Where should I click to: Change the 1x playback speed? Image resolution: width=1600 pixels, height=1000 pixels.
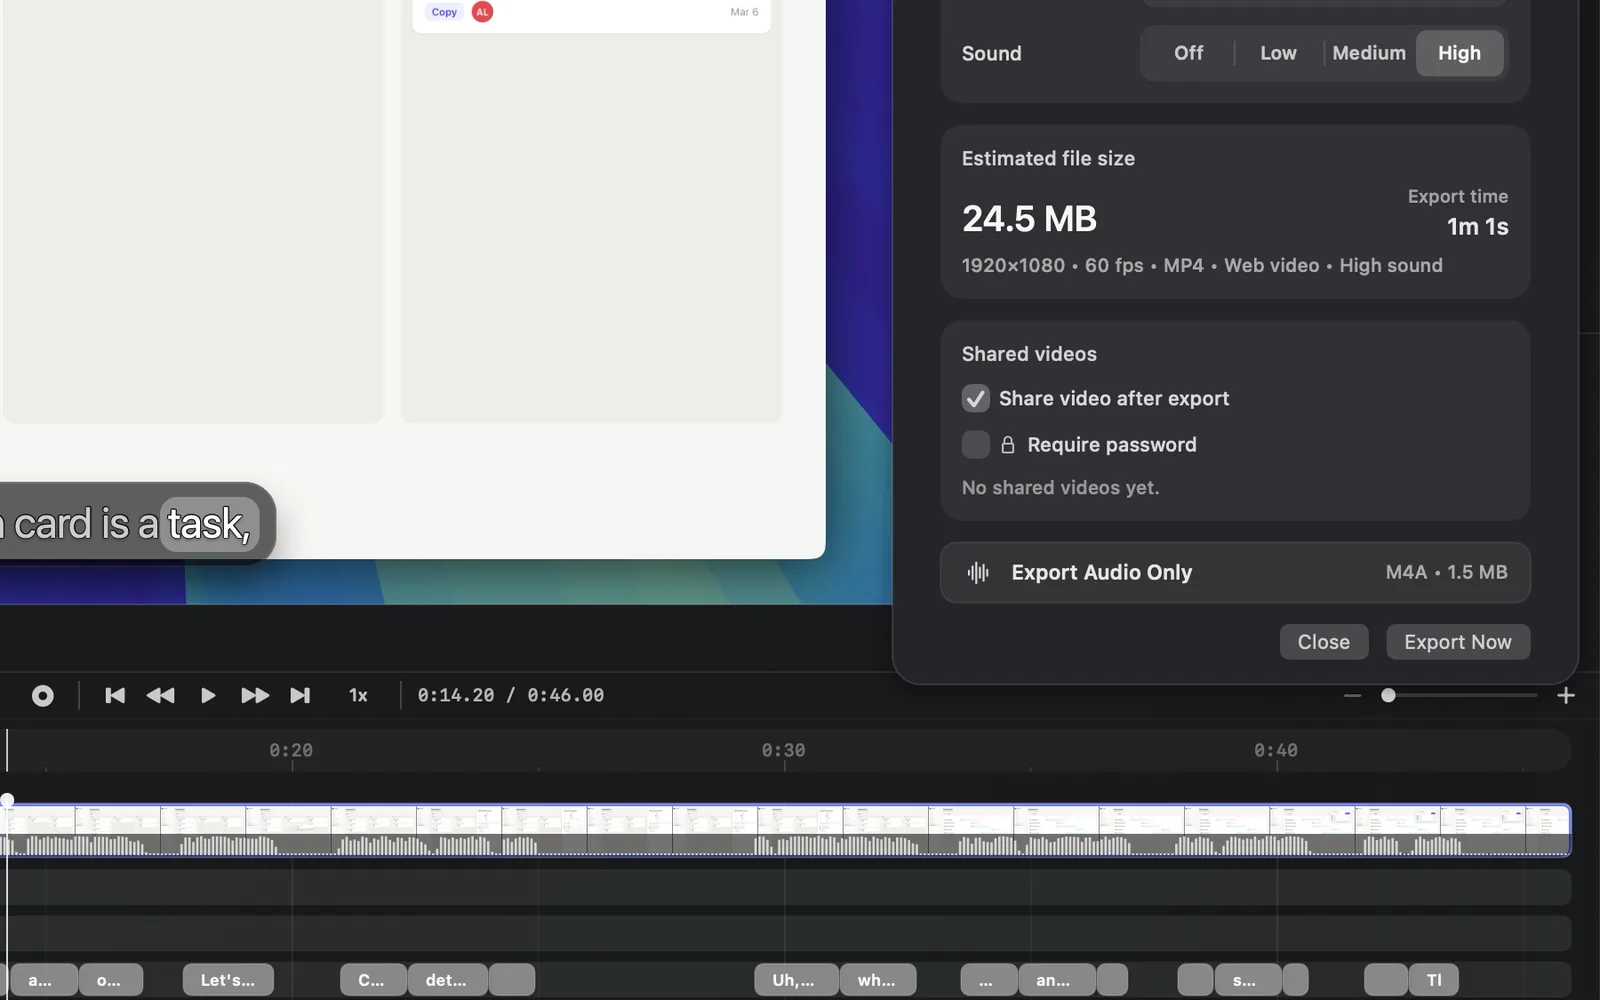tap(358, 696)
